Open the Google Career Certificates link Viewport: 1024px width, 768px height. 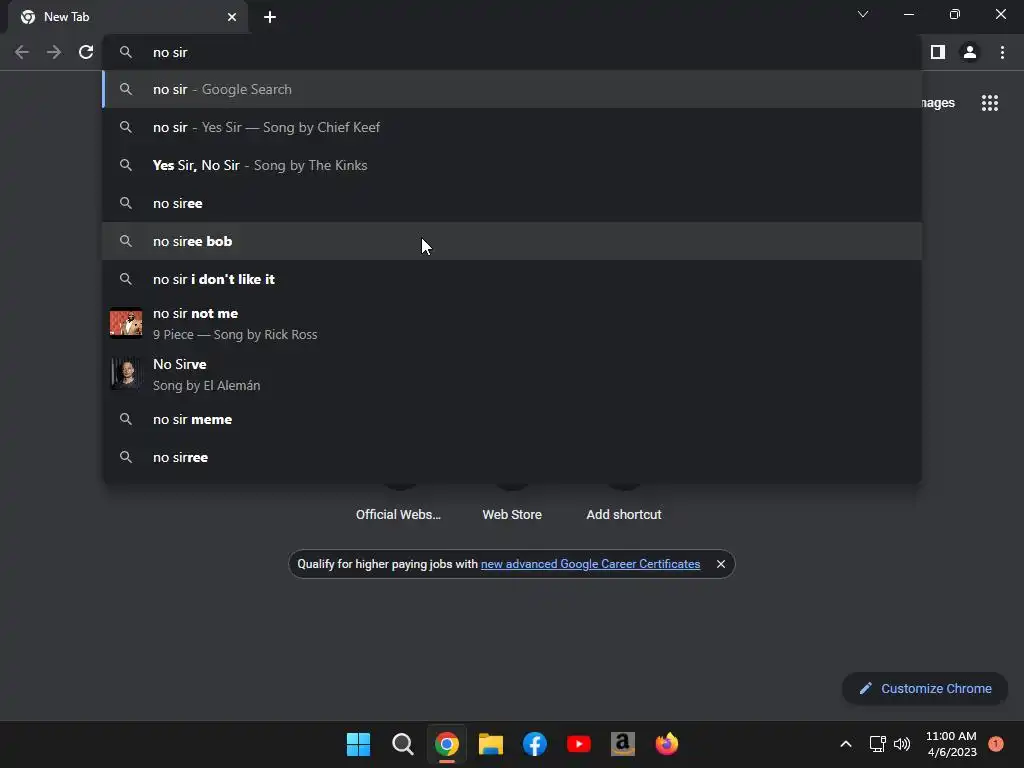pos(590,564)
